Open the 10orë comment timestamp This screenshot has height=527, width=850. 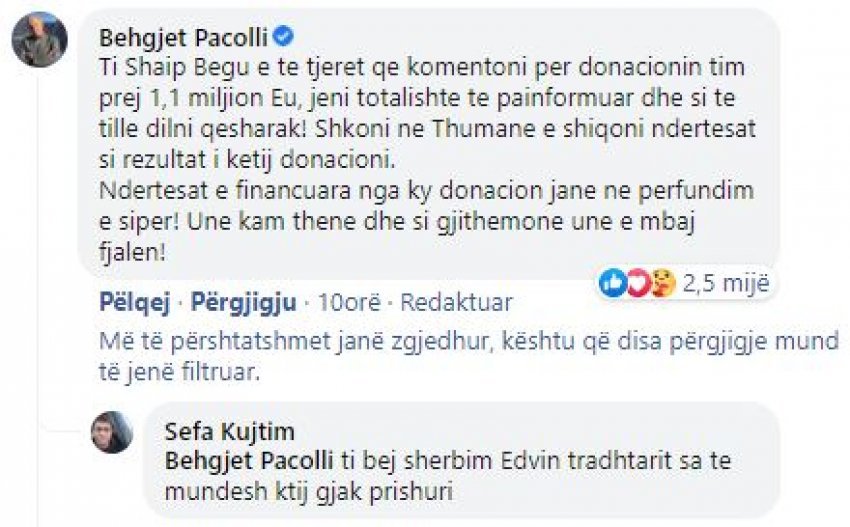(x=349, y=302)
